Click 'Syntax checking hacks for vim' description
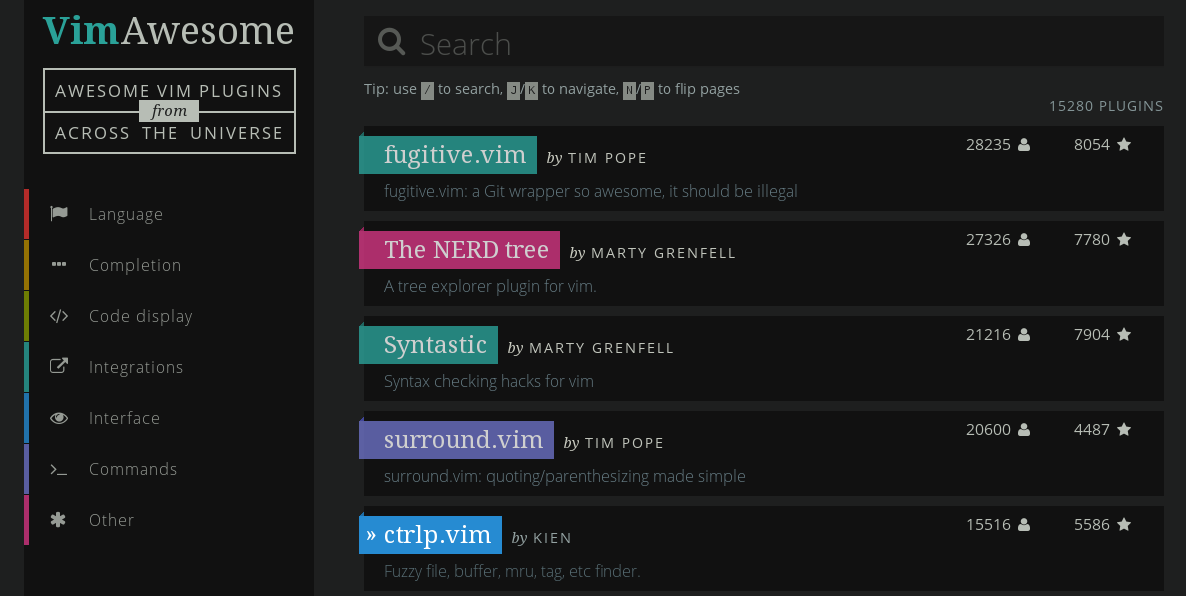Screen dimensions: 1186x596 pyautogui.click(x=489, y=381)
